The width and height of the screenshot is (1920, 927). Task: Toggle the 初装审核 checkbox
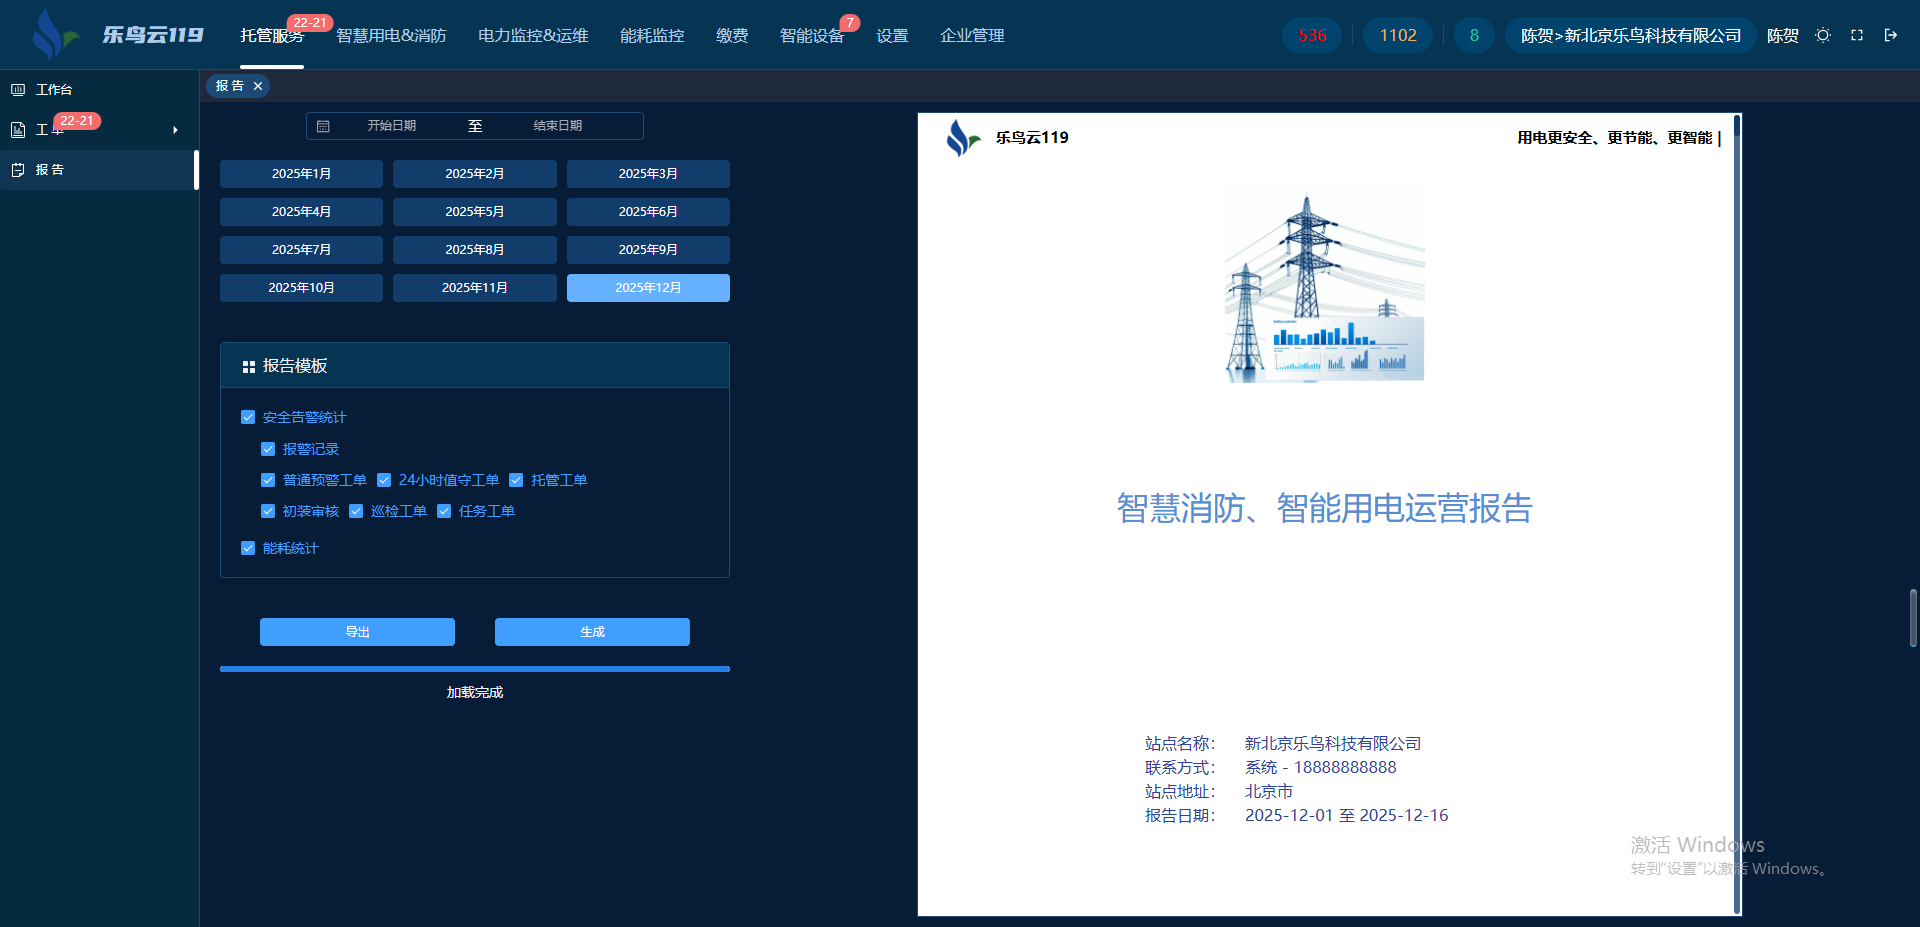tap(268, 511)
